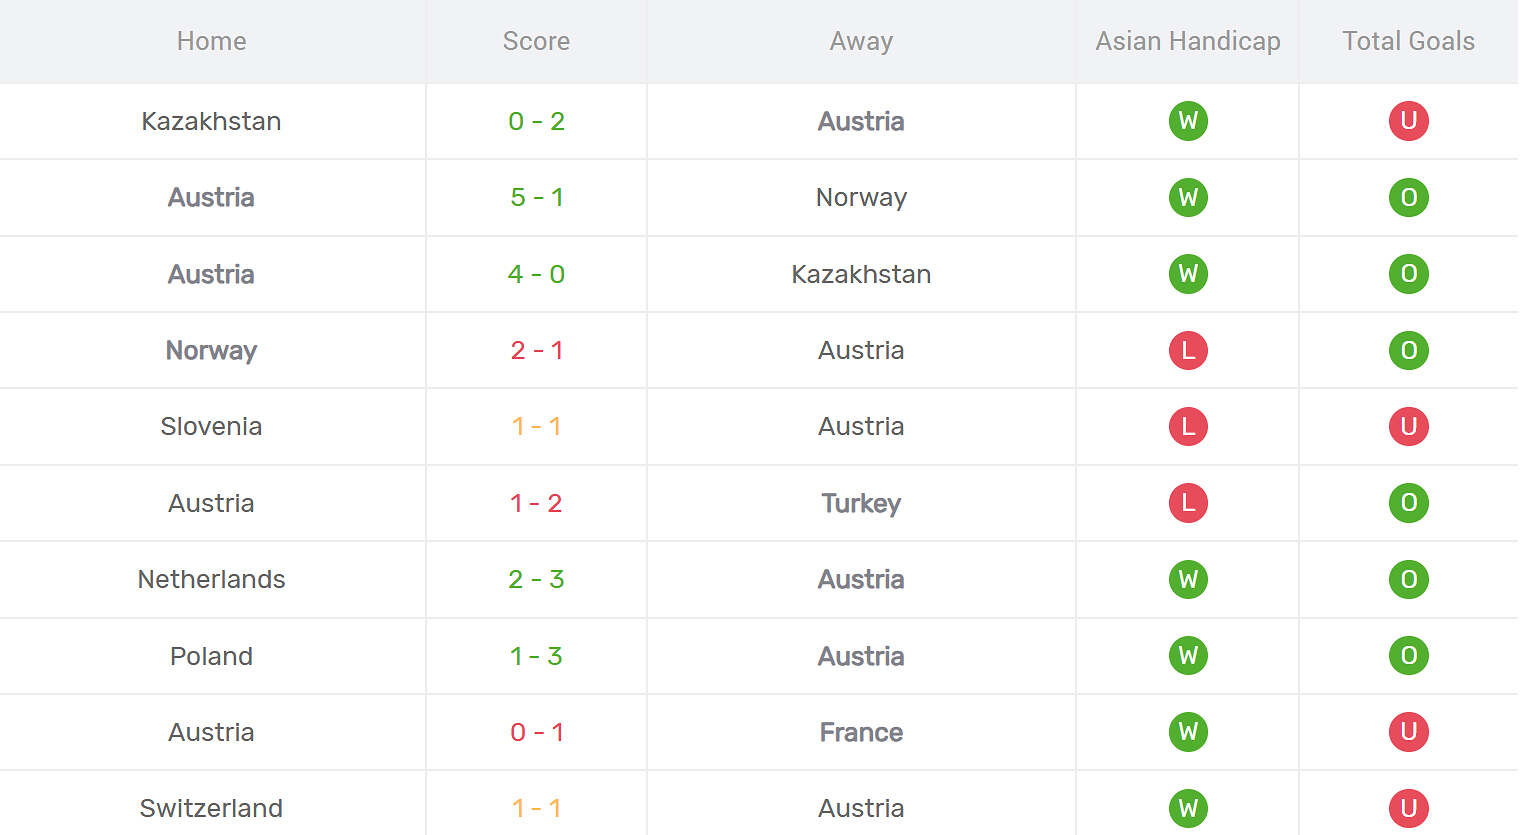Open the 2 - 3 score for Netherlands match
This screenshot has width=1521, height=835.
pos(536,579)
